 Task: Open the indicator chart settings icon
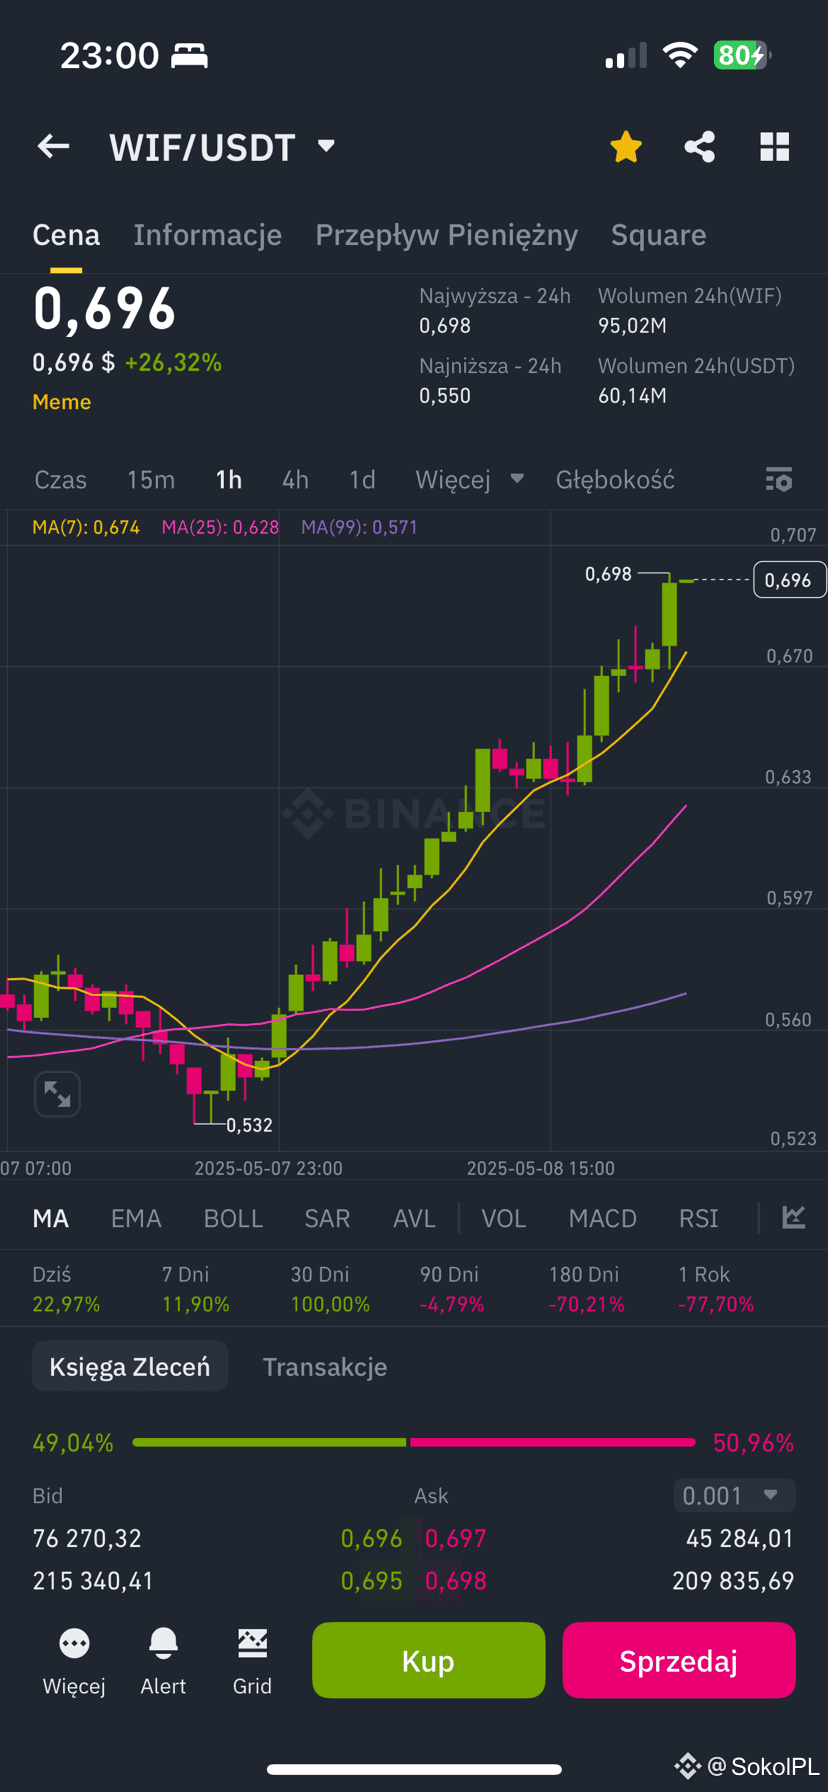tap(794, 1217)
